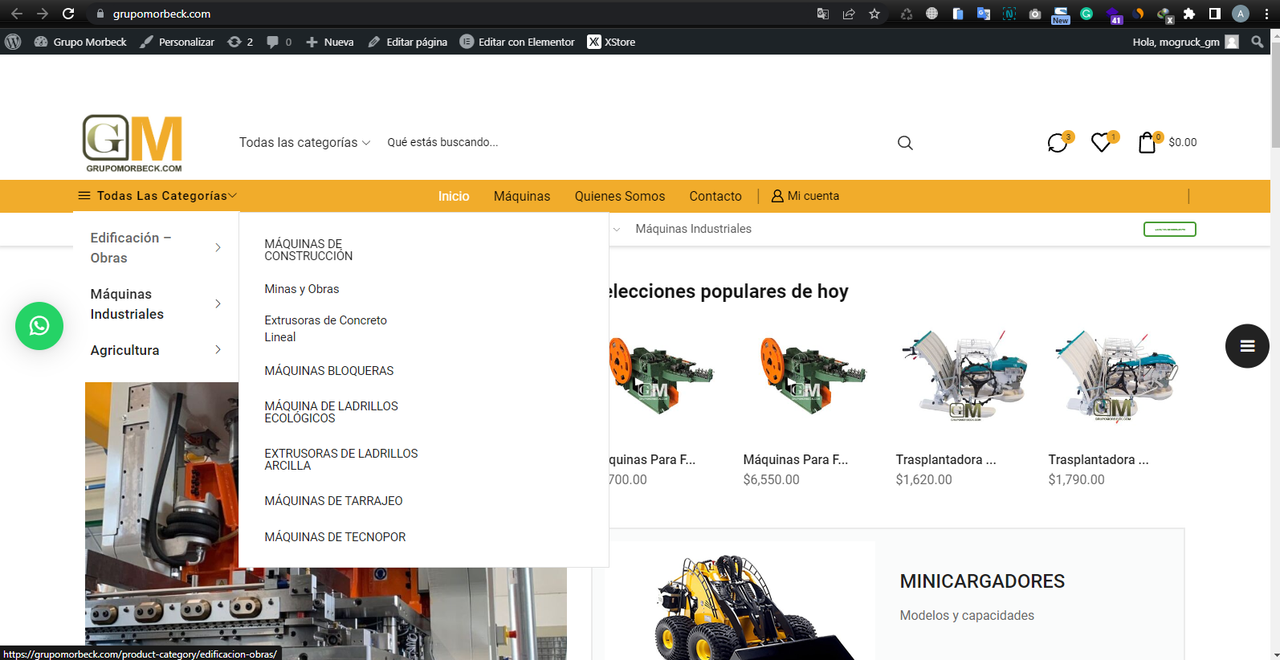Click the browser address bar URL
The height and width of the screenshot is (660, 1280).
pos(164,14)
